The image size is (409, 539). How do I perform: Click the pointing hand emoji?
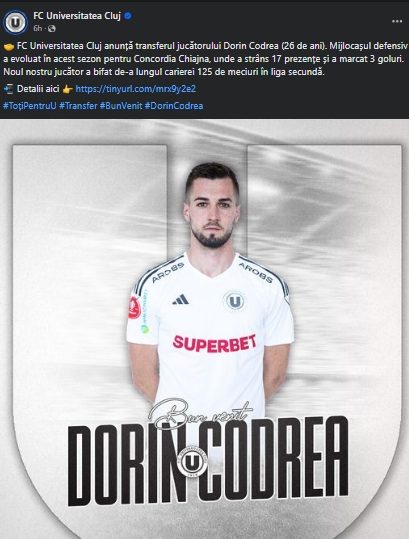pyautogui.click(x=67, y=89)
